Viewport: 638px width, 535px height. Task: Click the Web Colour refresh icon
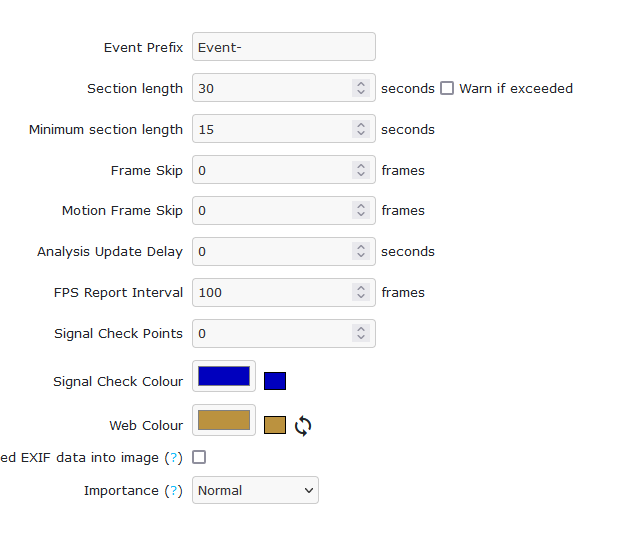[303, 426]
